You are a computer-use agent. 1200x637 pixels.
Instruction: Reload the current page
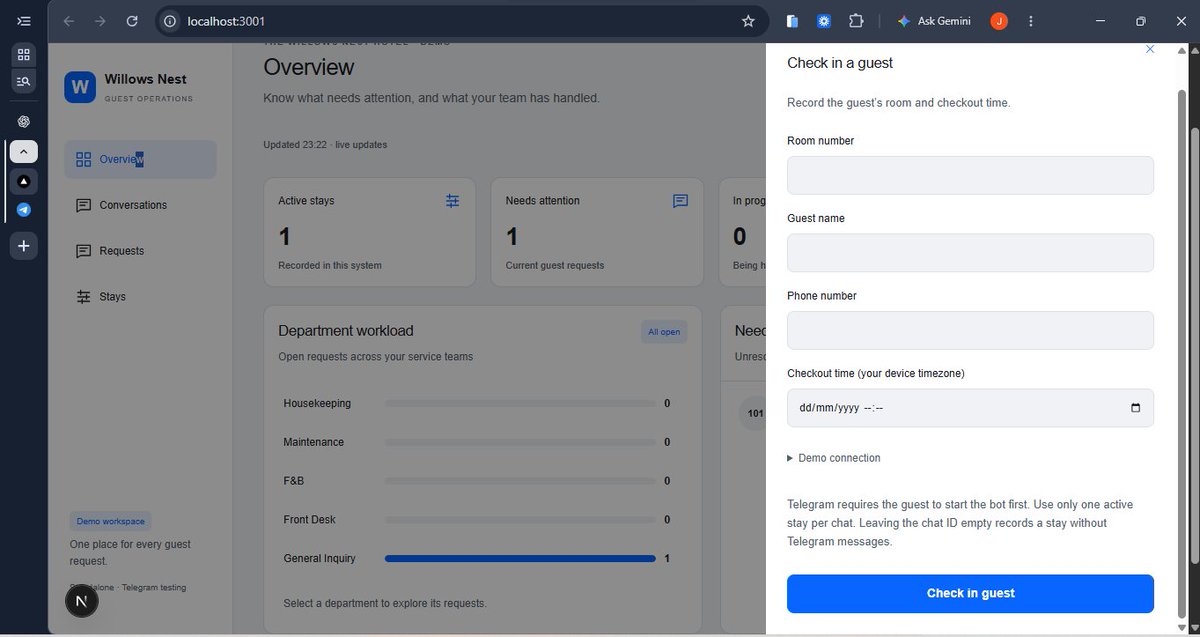pos(132,21)
